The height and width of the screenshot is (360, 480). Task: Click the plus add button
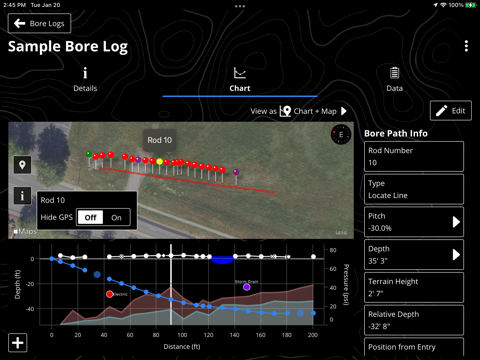click(18, 342)
